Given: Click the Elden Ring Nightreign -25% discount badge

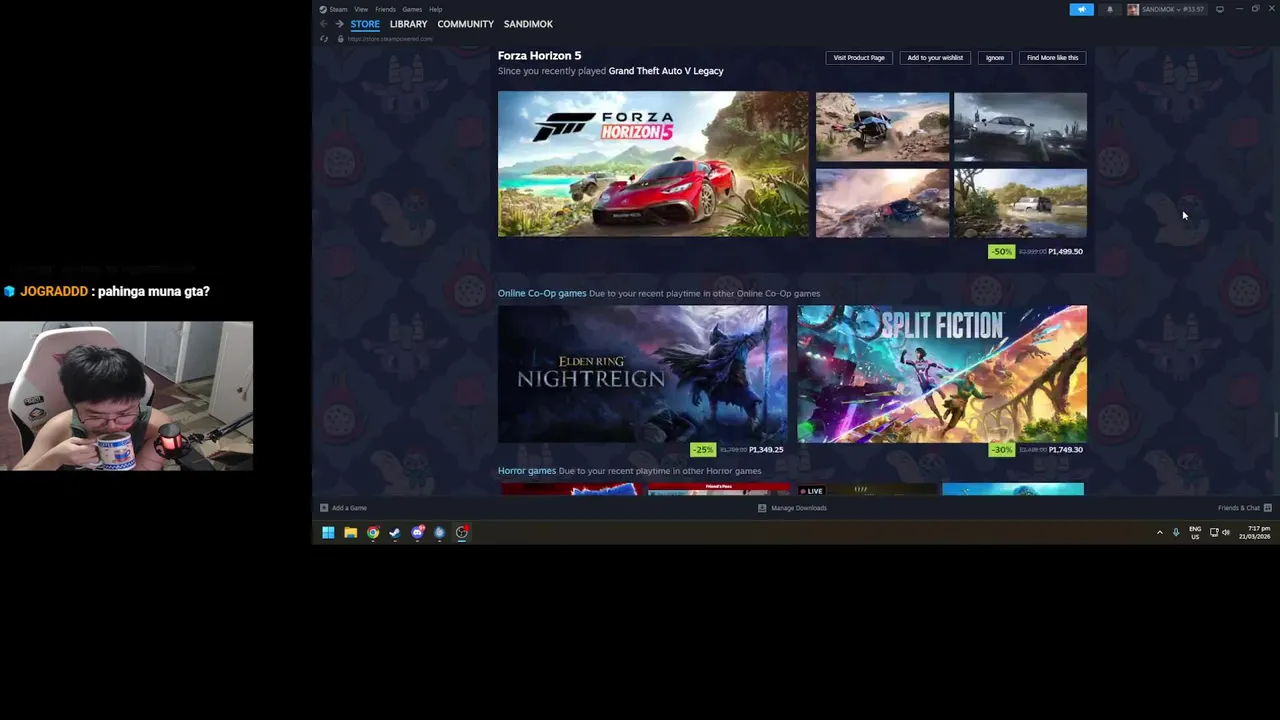Looking at the screenshot, I should click(x=703, y=450).
